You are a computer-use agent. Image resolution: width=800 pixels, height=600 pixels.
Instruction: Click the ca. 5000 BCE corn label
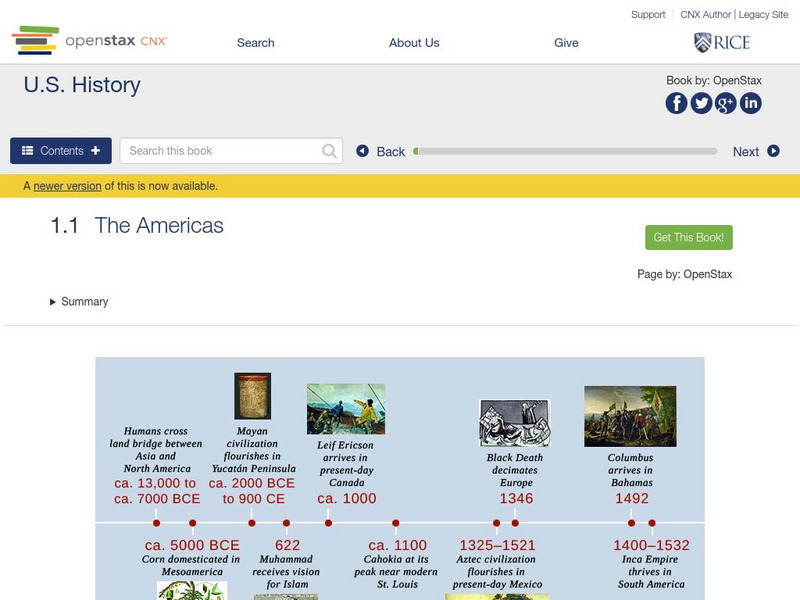[x=192, y=558]
